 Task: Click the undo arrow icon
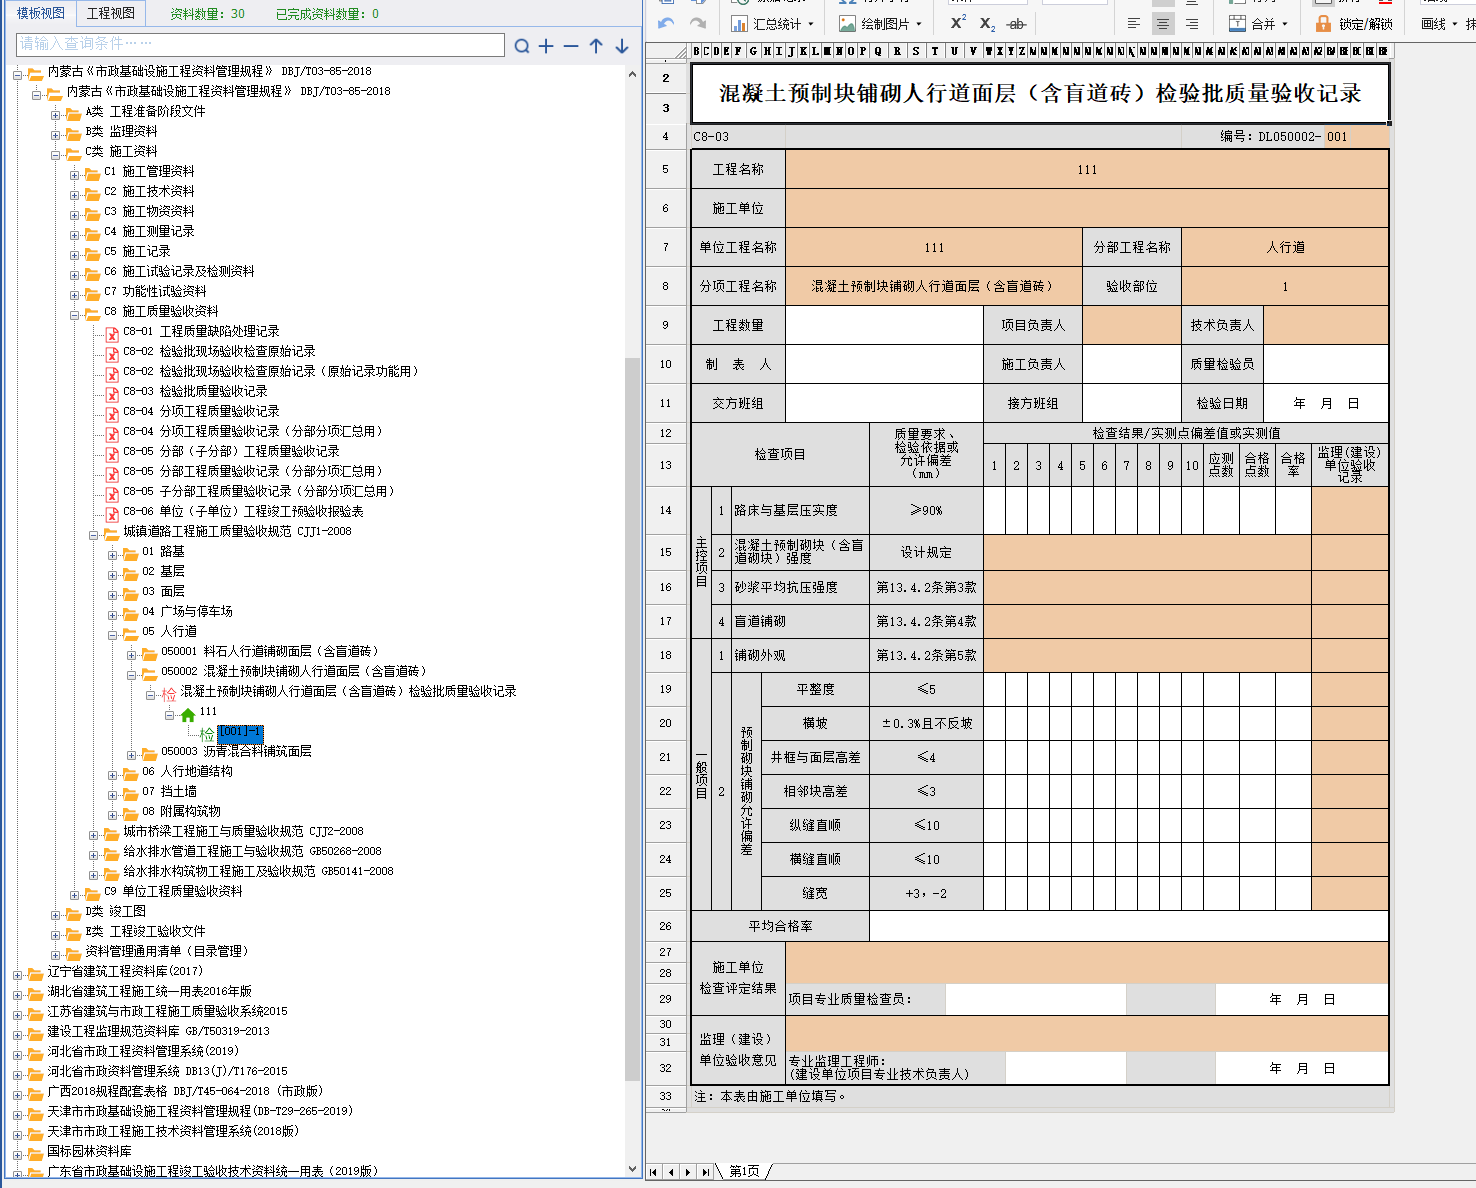point(667,23)
